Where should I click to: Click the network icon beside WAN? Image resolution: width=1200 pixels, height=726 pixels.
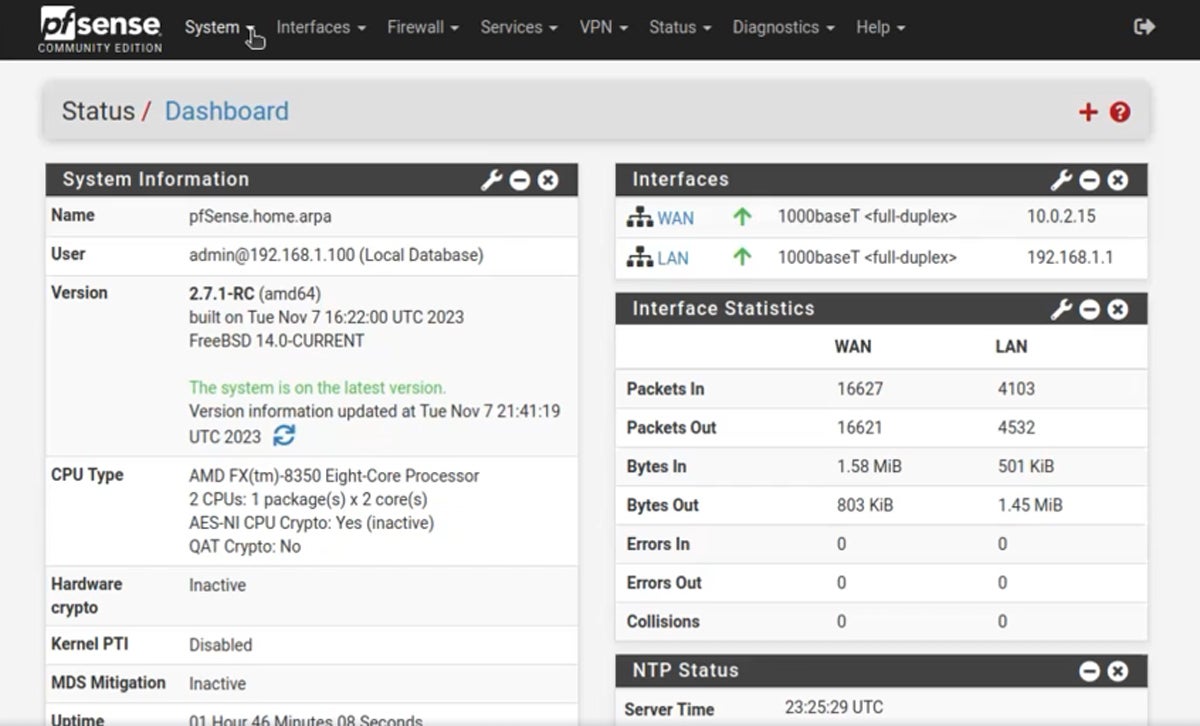click(639, 217)
